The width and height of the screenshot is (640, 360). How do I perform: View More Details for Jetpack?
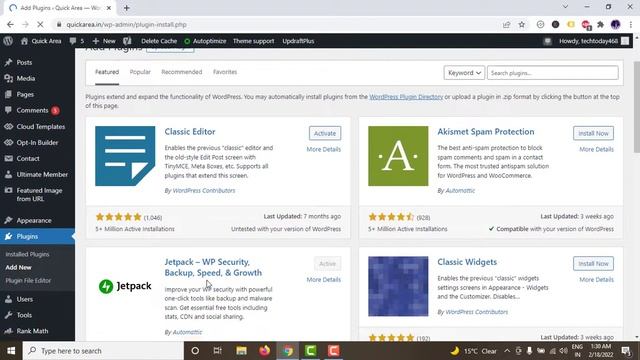(x=324, y=280)
